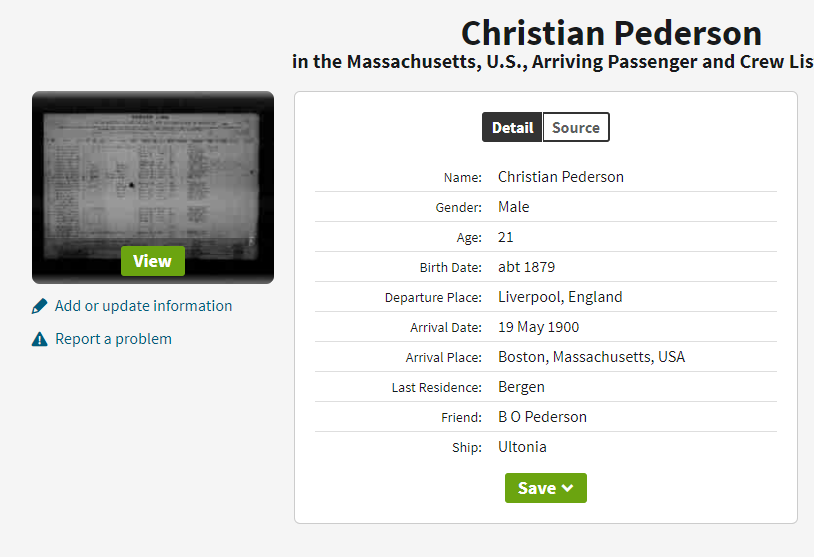Click the ship name Ultonia
Screen dimensions: 814x557
click(523, 447)
